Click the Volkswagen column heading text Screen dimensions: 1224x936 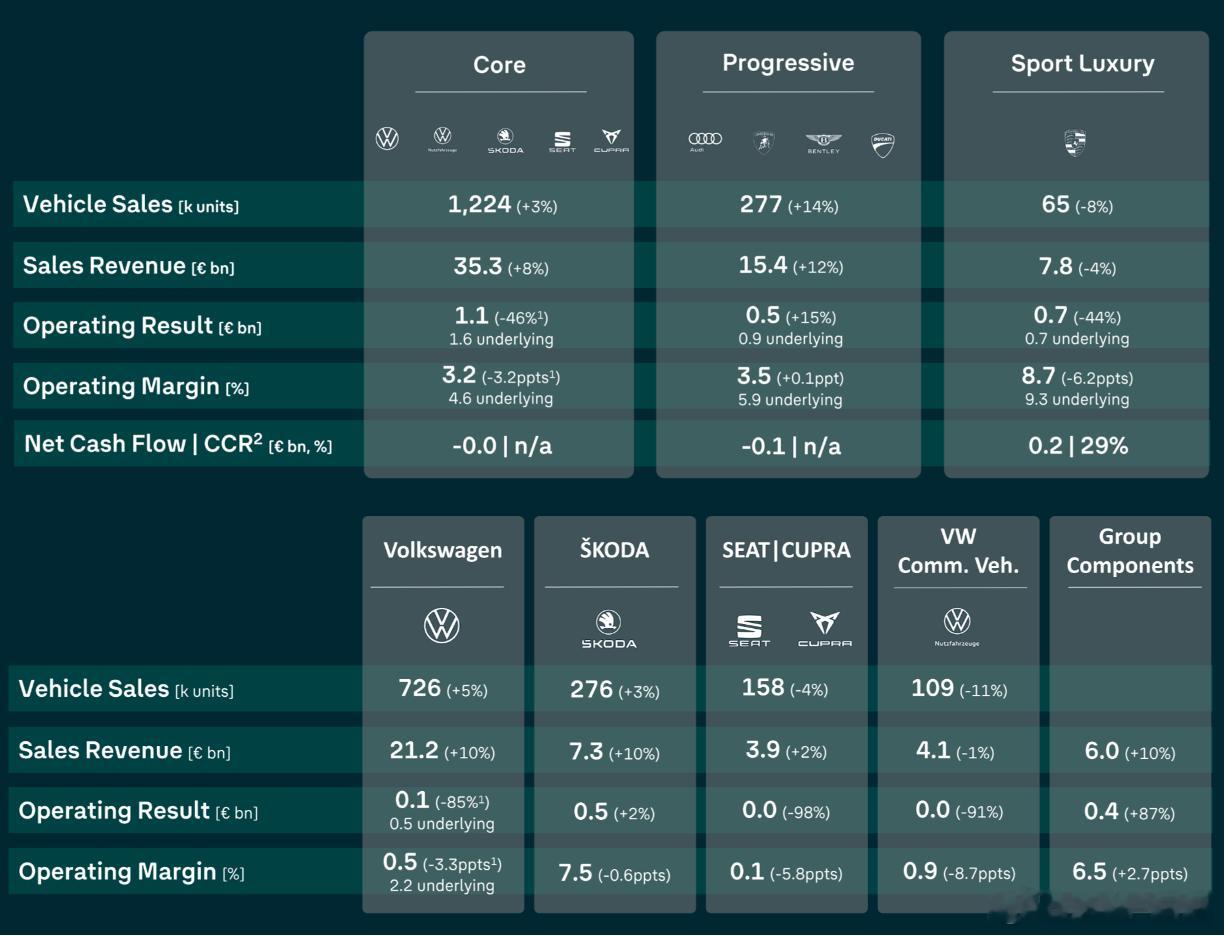[443, 550]
